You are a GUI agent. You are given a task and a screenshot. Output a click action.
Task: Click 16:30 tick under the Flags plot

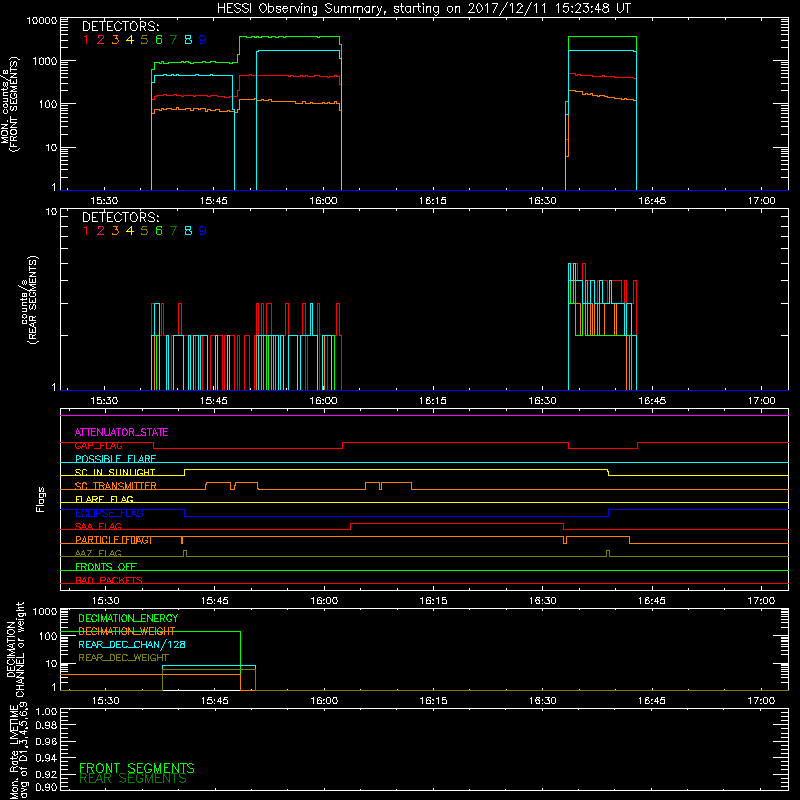542,601
